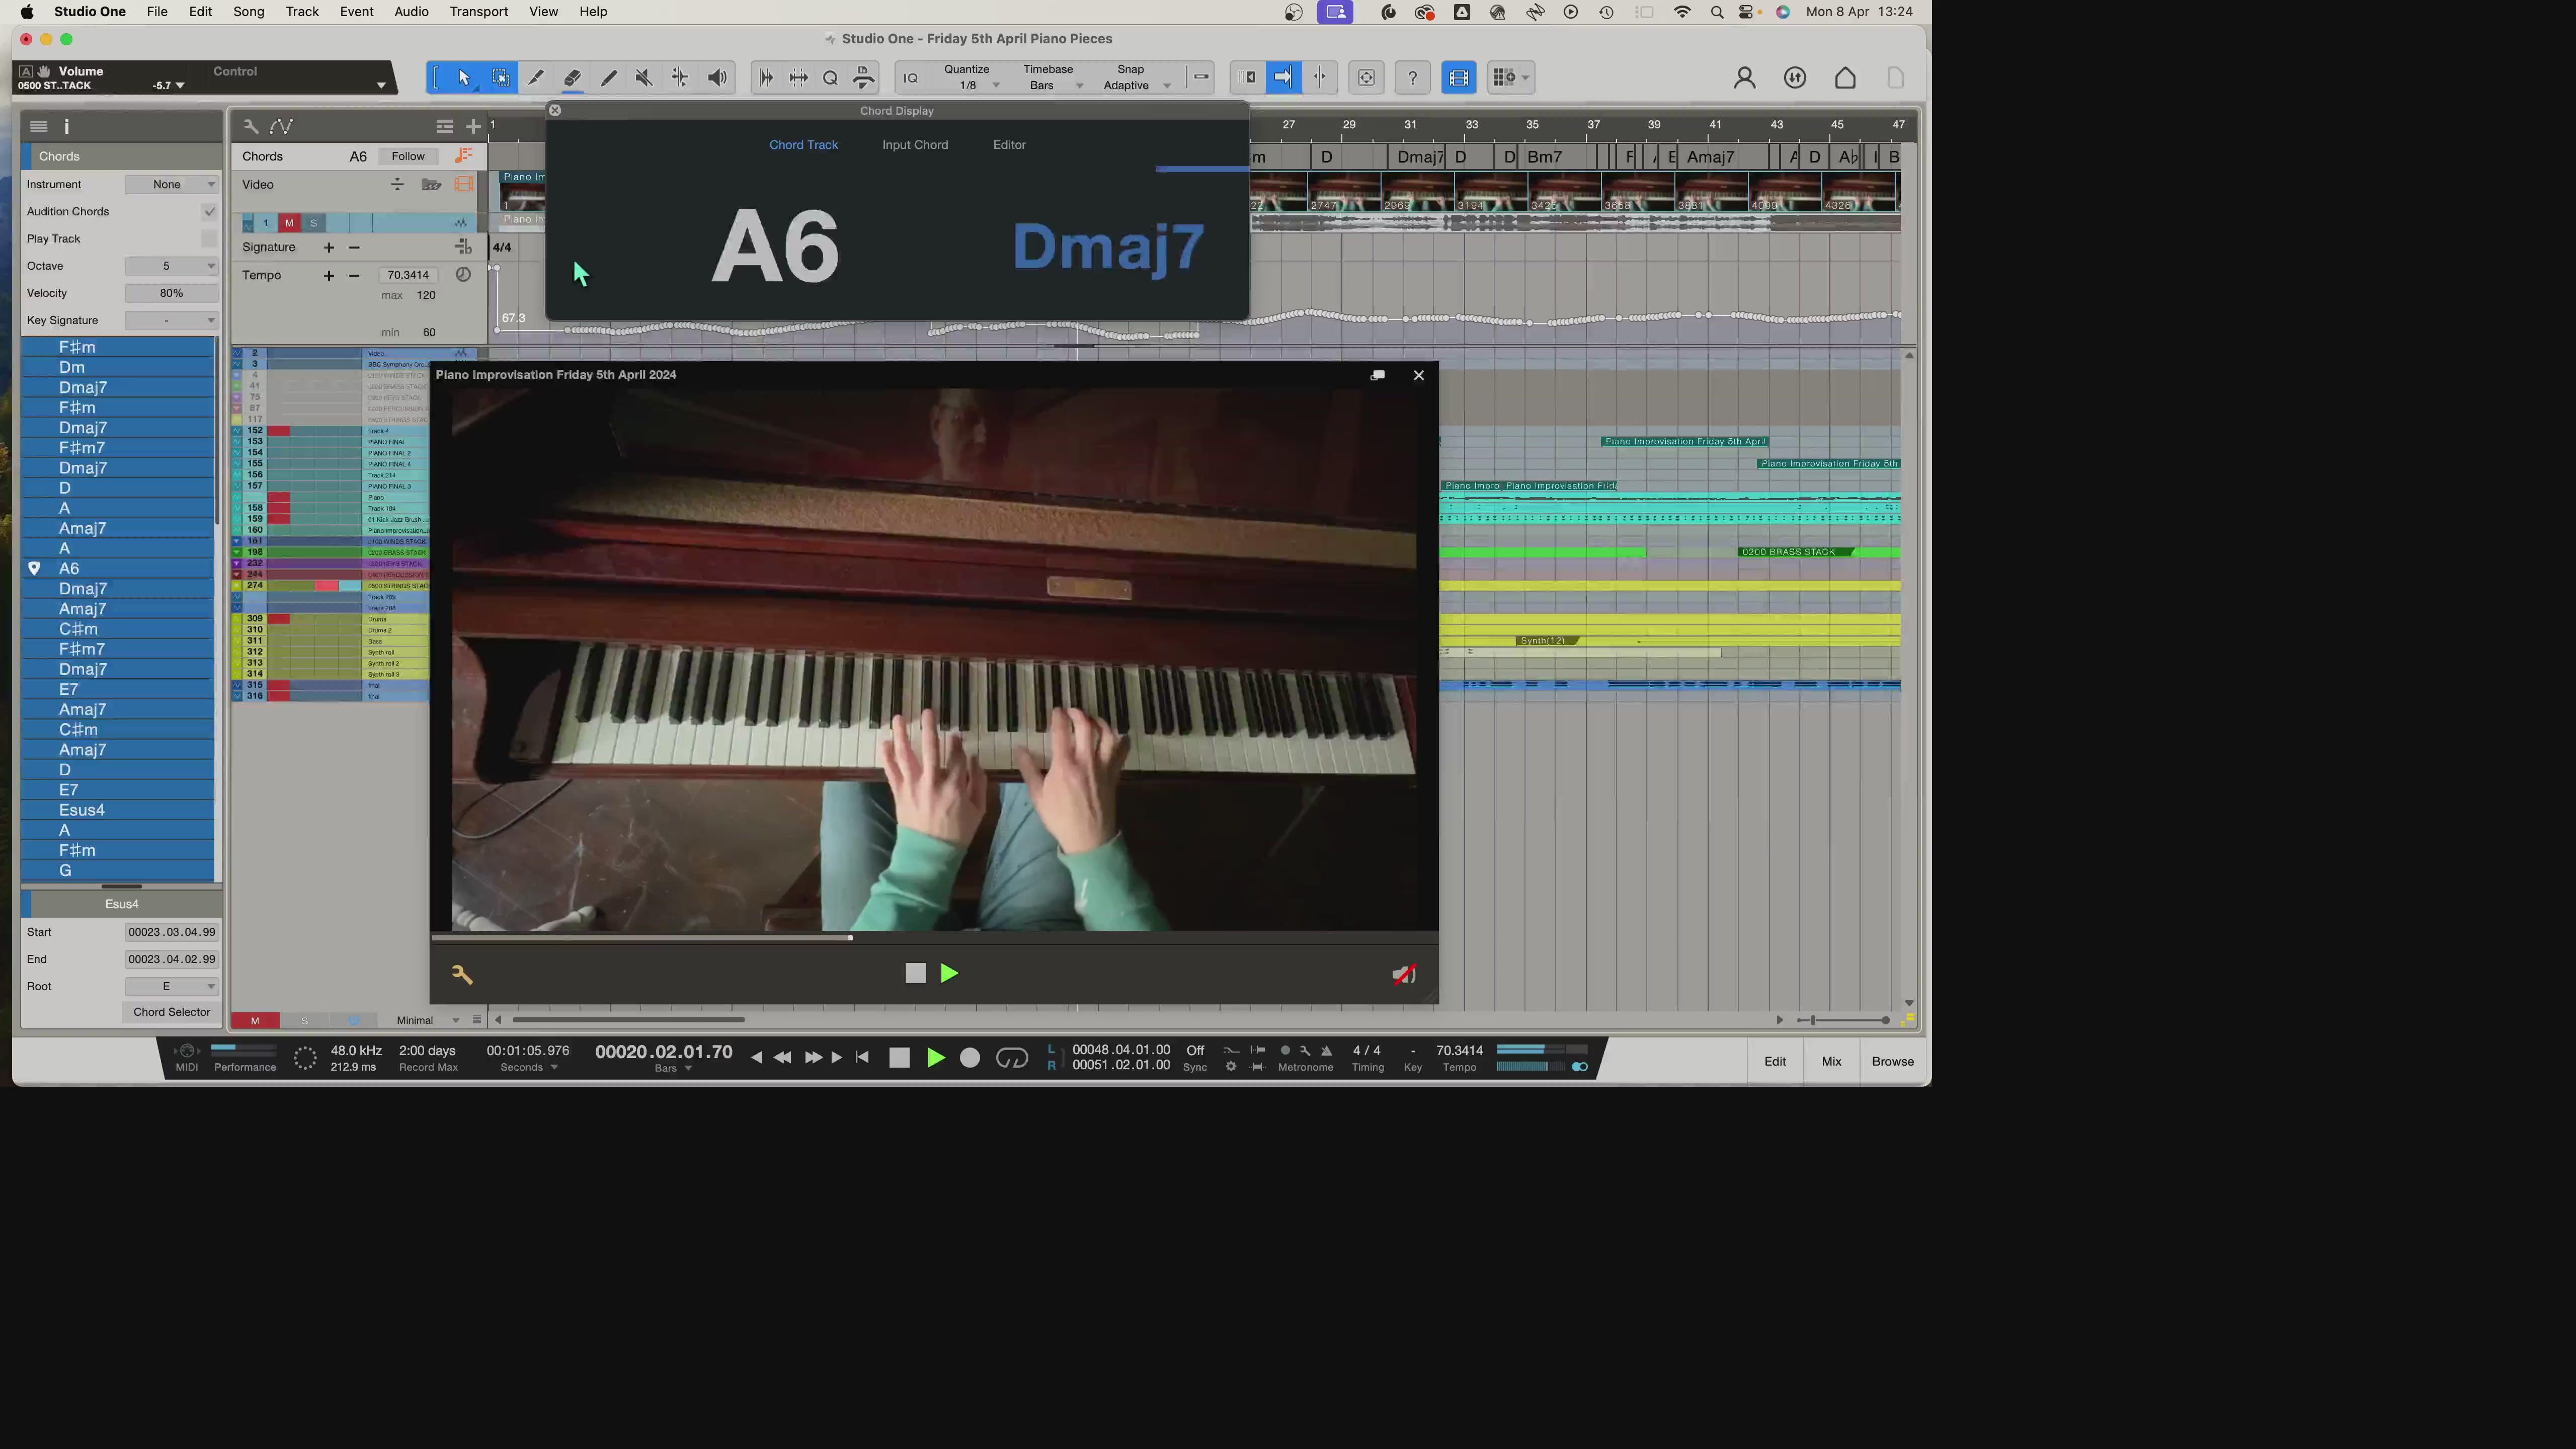Open the Transport menu
Viewport: 2576px width, 1449px height.
click(x=479, y=12)
